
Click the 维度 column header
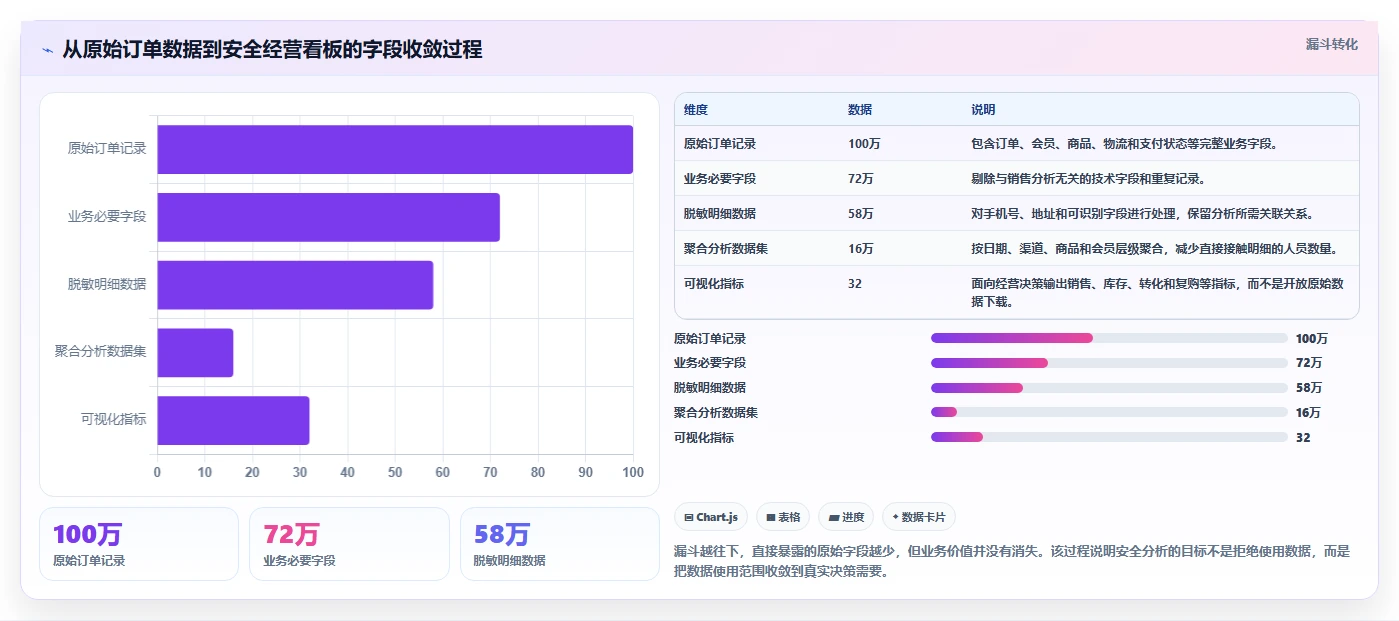coord(696,109)
